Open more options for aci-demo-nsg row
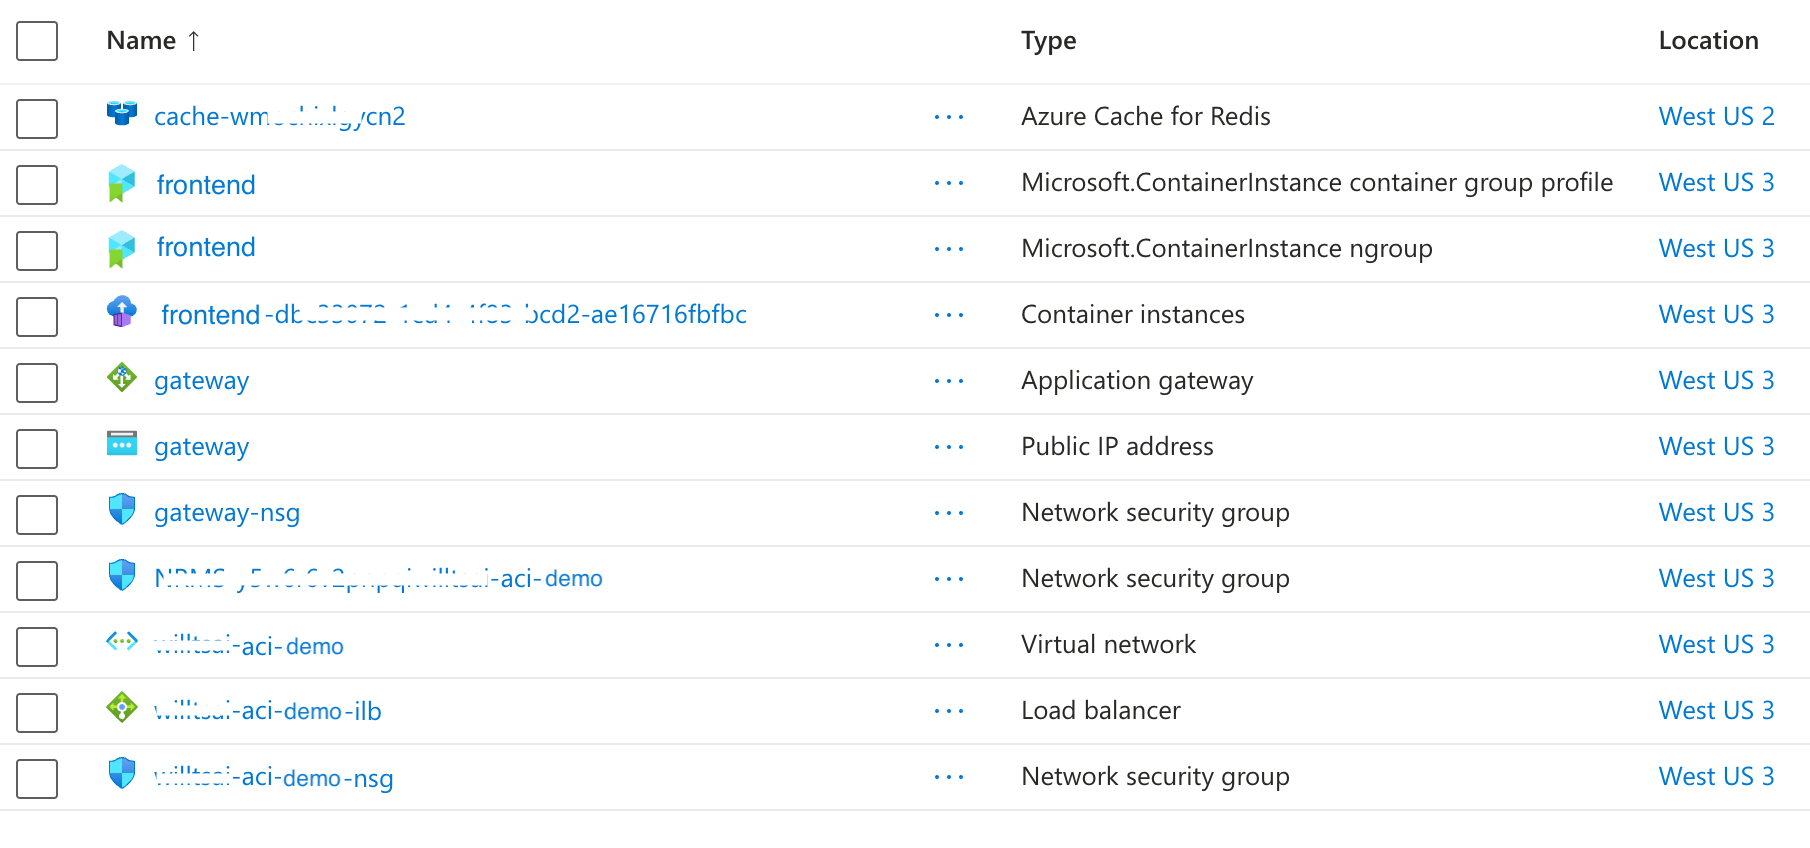Screen dimensions: 1810x848 point(948,777)
